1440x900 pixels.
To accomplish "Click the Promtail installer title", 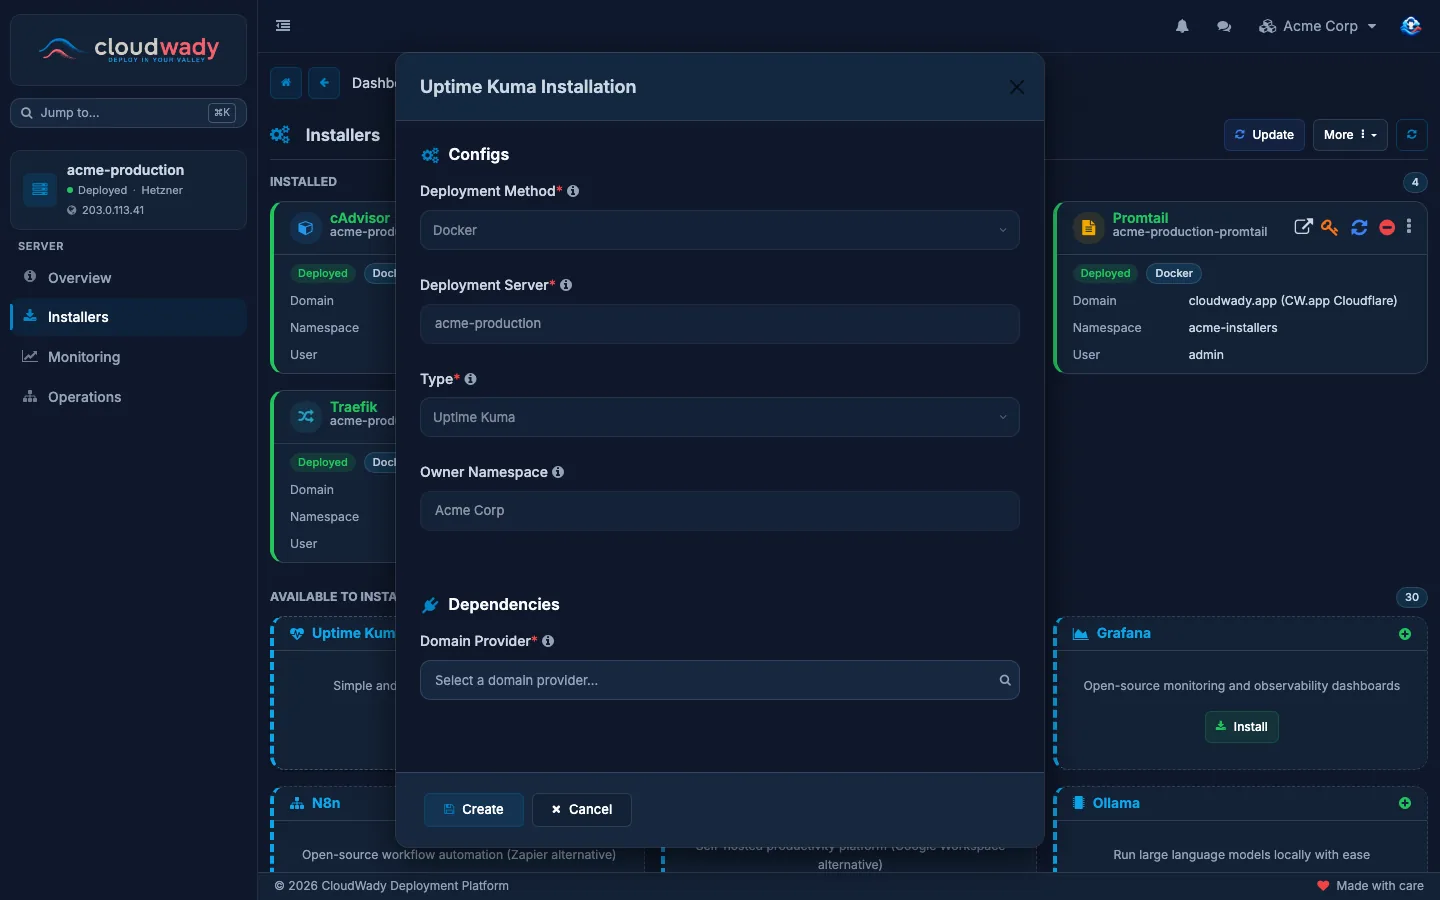I will 1140,218.
